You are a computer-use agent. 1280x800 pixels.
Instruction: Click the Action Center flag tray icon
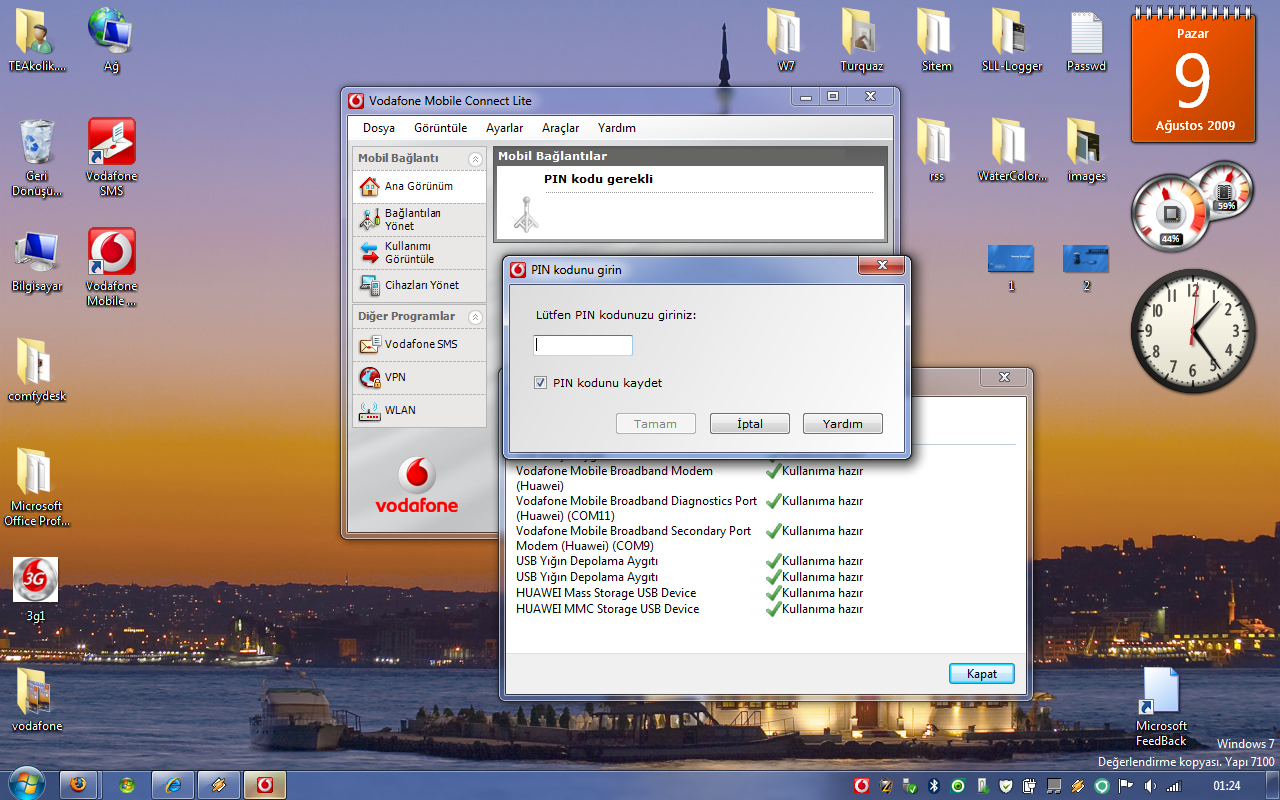pos(1126,786)
